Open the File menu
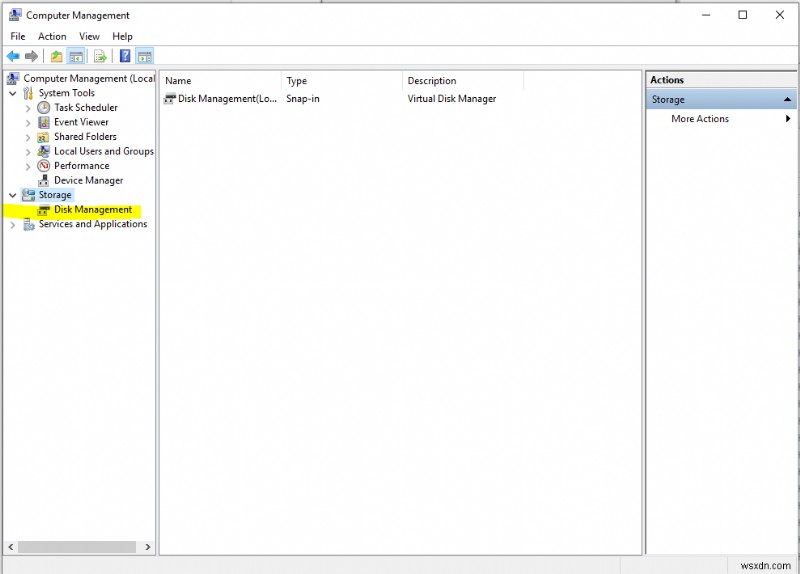This screenshot has height=574, width=800. click(18, 36)
